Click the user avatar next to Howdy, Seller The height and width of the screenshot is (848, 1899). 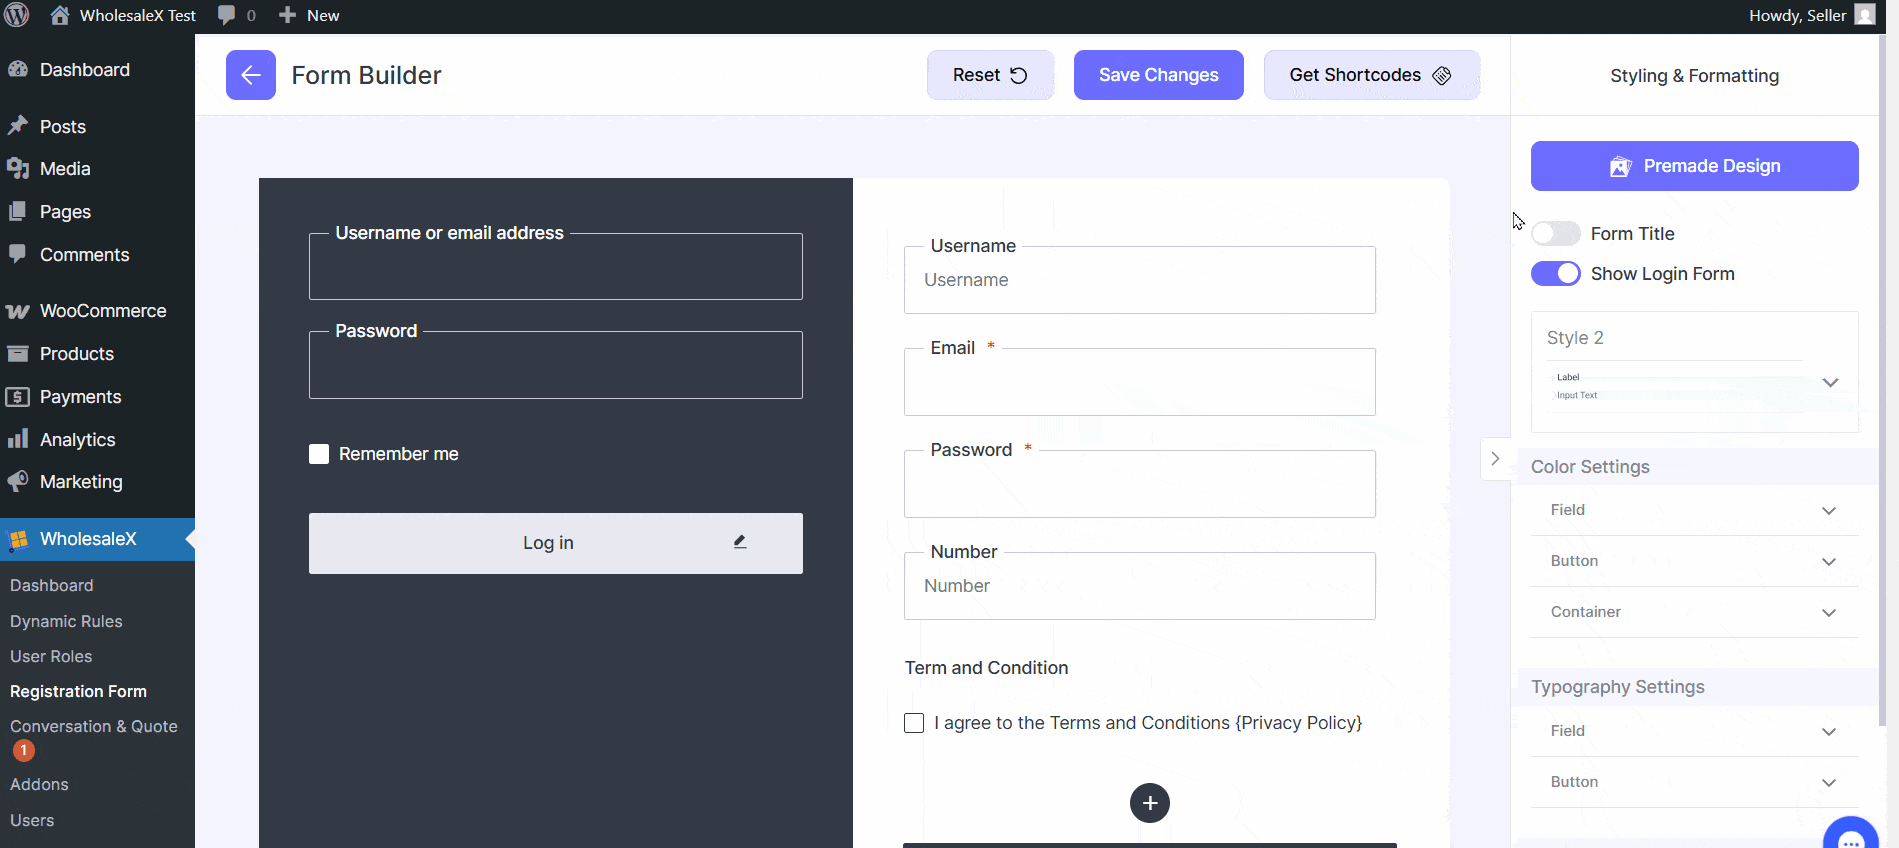[1864, 15]
